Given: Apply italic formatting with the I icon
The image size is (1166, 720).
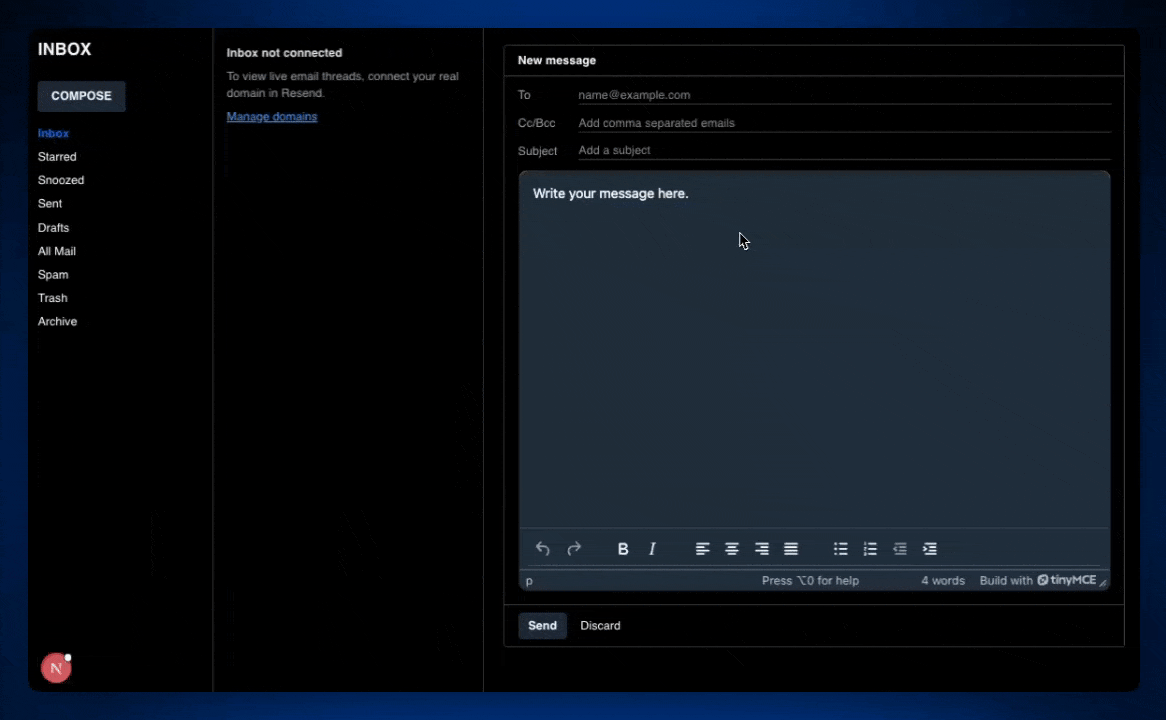Looking at the screenshot, I should click(x=651, y=549).
